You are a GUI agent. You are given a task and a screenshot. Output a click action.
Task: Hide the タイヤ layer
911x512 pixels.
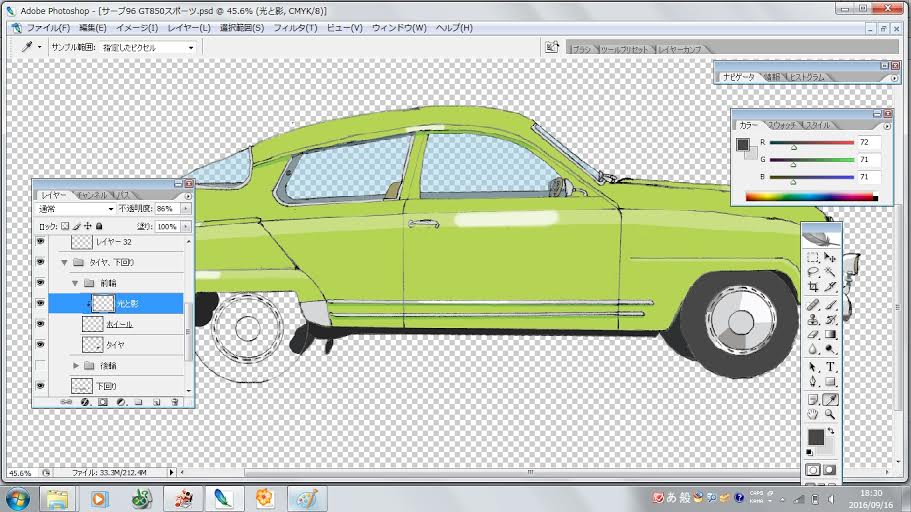40,345
